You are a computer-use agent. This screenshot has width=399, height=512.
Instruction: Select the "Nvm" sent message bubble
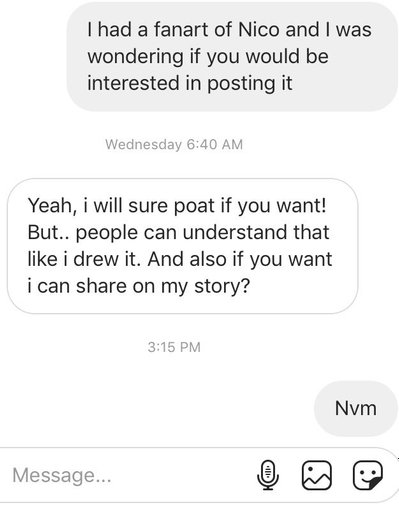(x=356, y=408)
